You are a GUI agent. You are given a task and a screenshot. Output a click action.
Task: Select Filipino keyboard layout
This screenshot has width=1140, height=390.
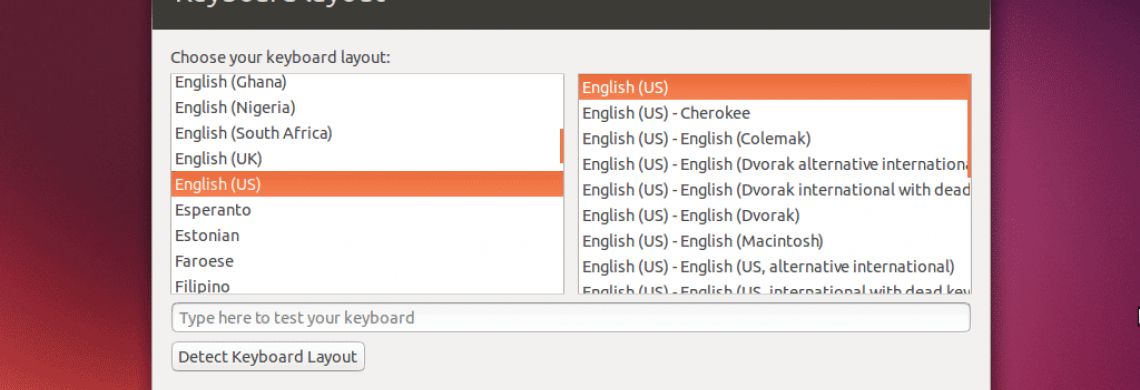pos(366,284)
